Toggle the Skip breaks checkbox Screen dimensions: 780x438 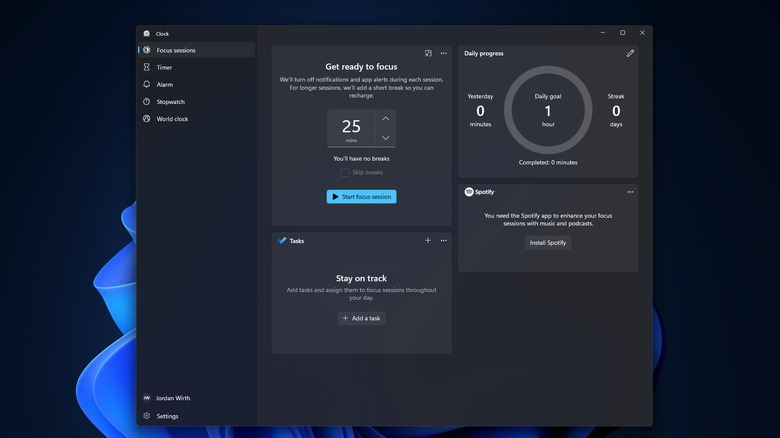pyautogui.click(x=345, y=172)
